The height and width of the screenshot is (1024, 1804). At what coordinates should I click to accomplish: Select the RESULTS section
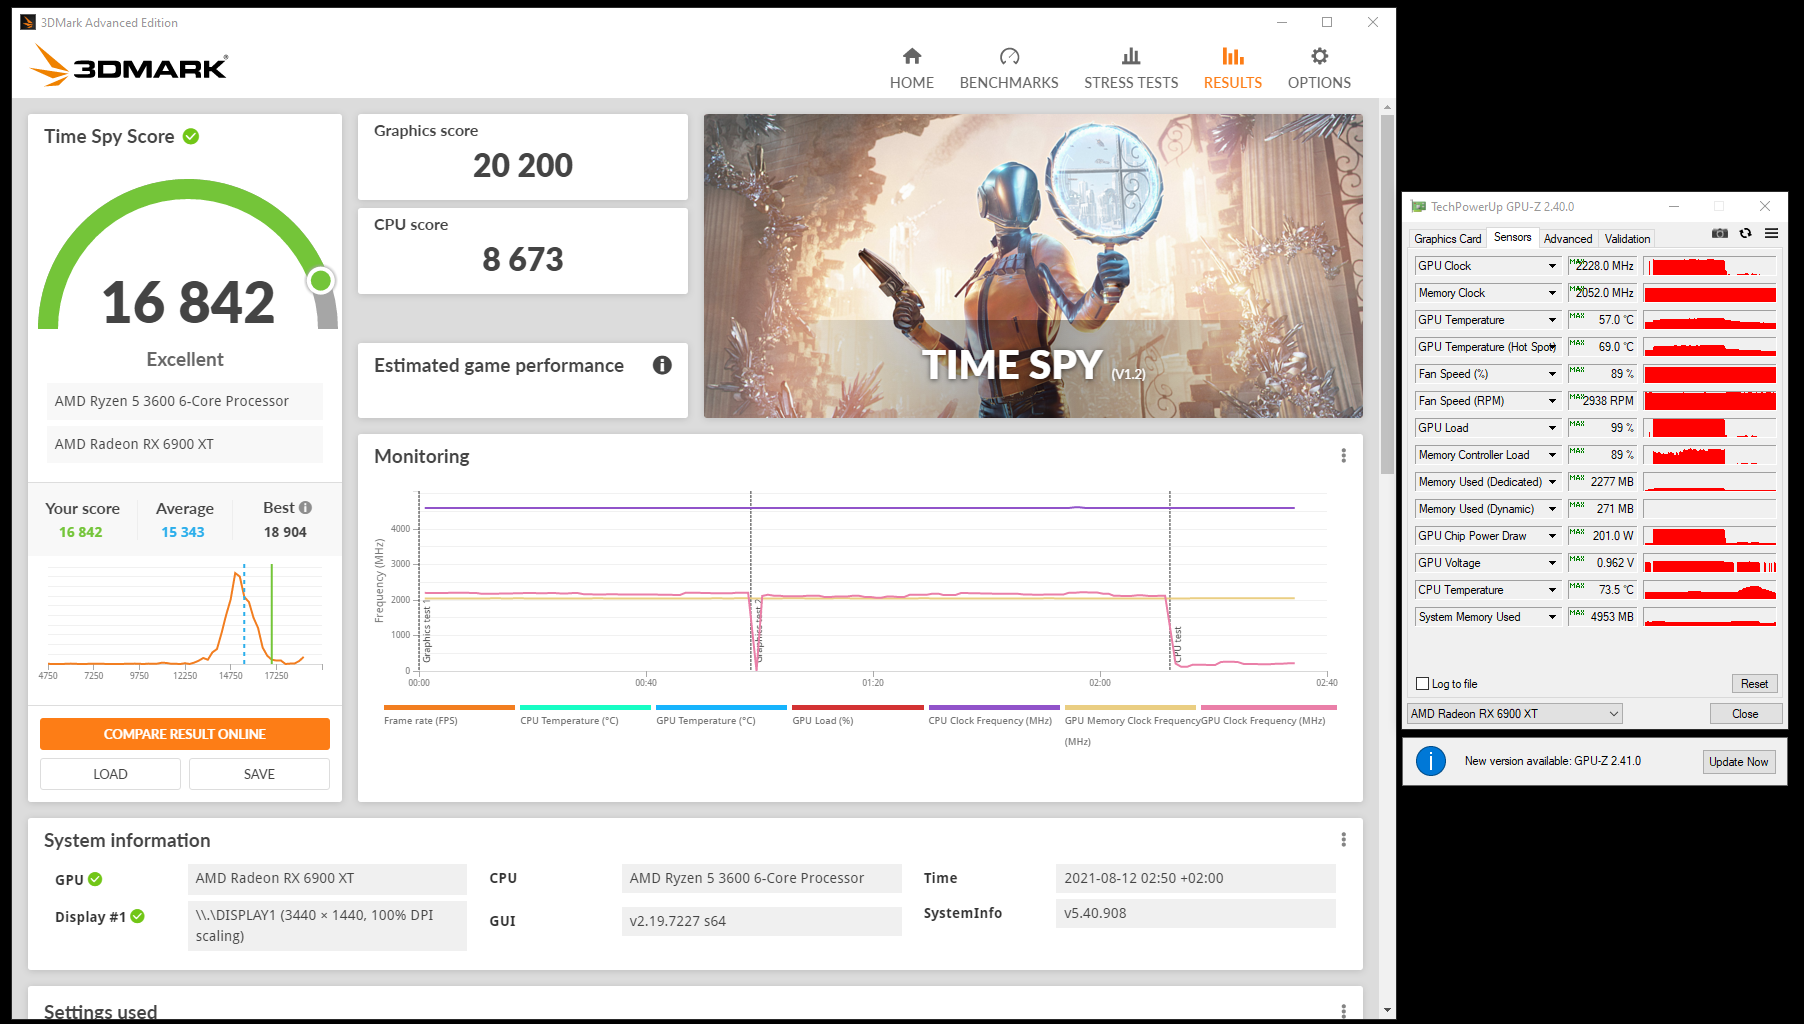click(1233, 69)
